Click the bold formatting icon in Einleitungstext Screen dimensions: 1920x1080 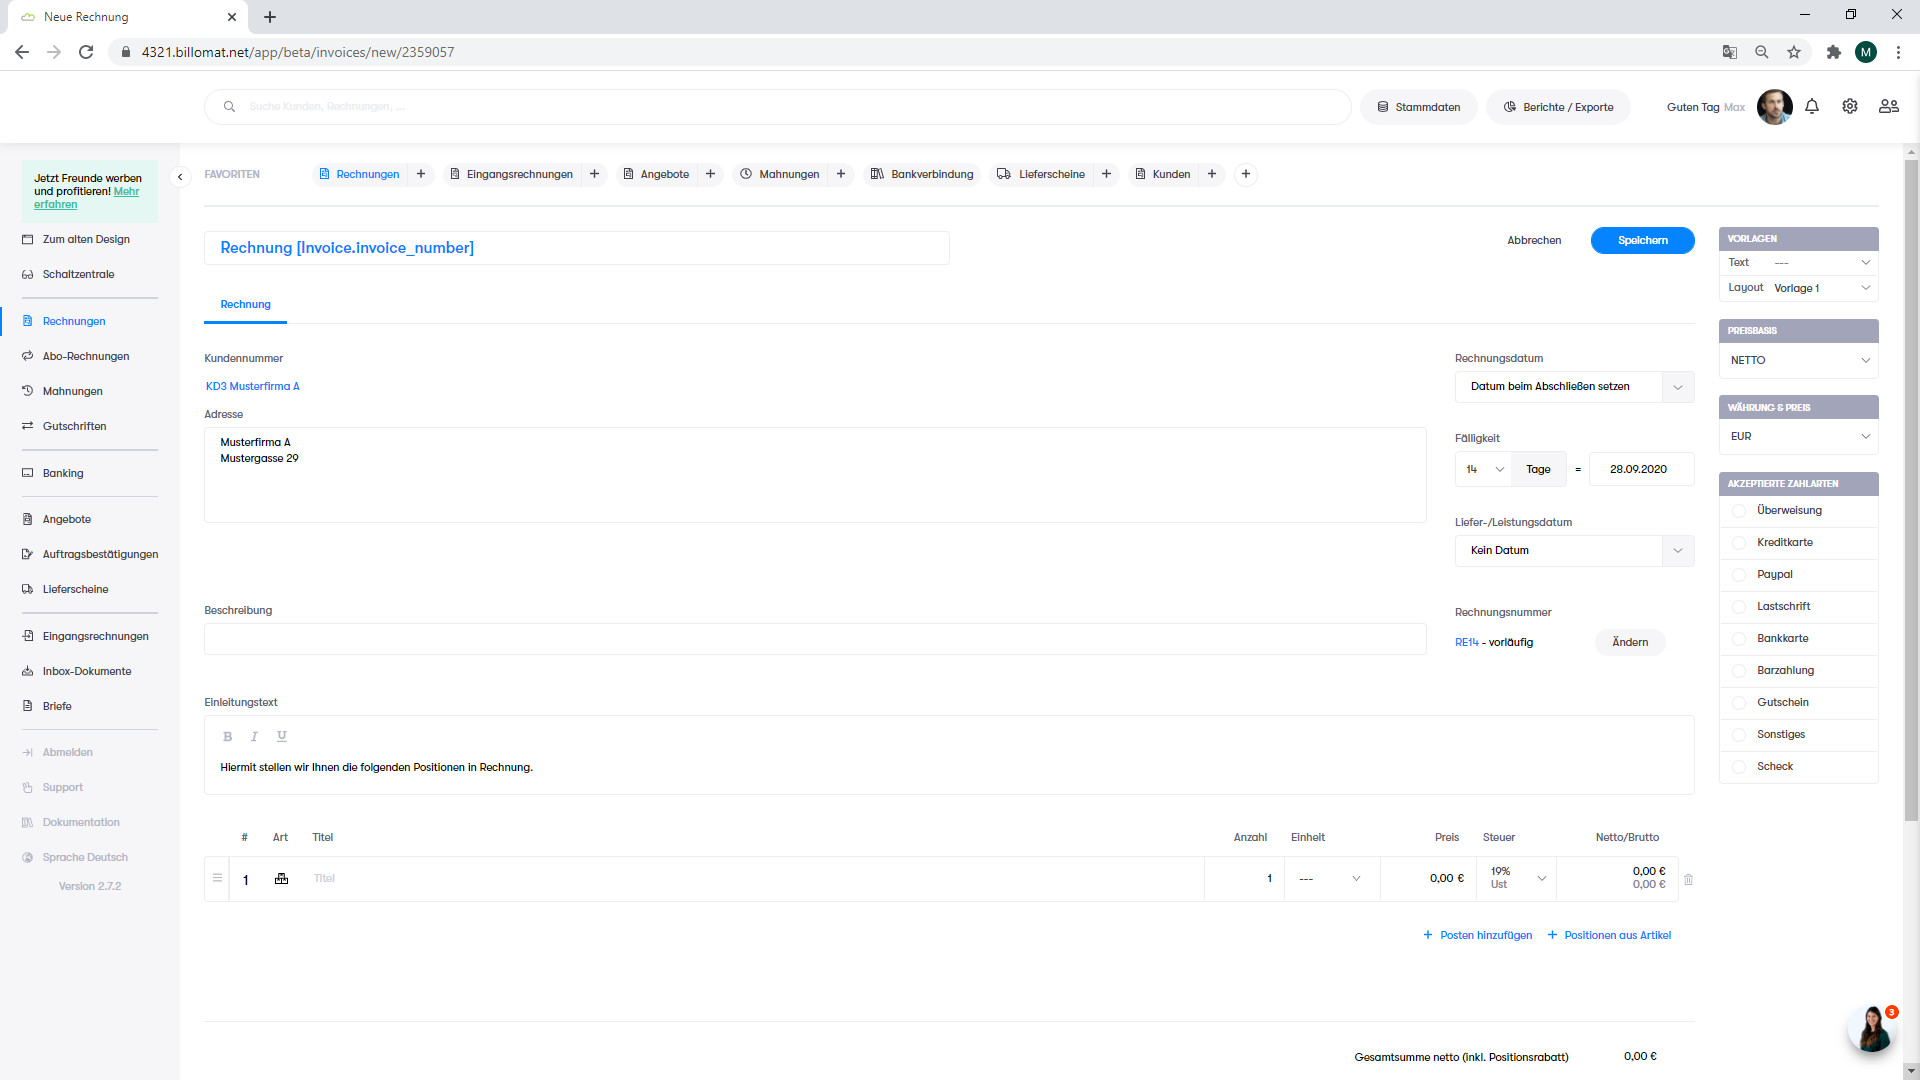pyautogui.click(x=227, y=737)
